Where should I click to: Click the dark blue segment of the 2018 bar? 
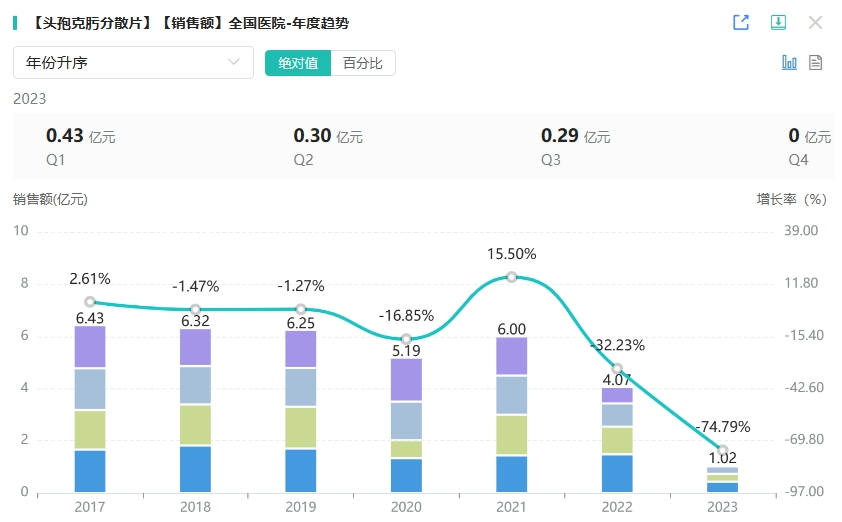[x=195, y=468]
